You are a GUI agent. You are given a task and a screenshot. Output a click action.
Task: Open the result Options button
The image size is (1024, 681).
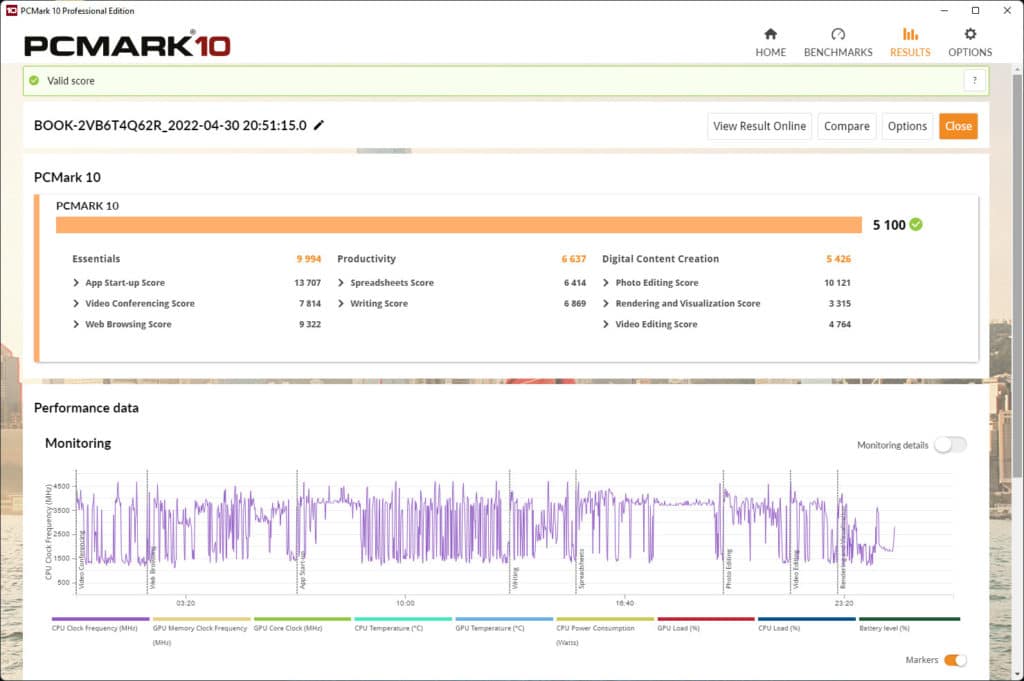(907, 126)
